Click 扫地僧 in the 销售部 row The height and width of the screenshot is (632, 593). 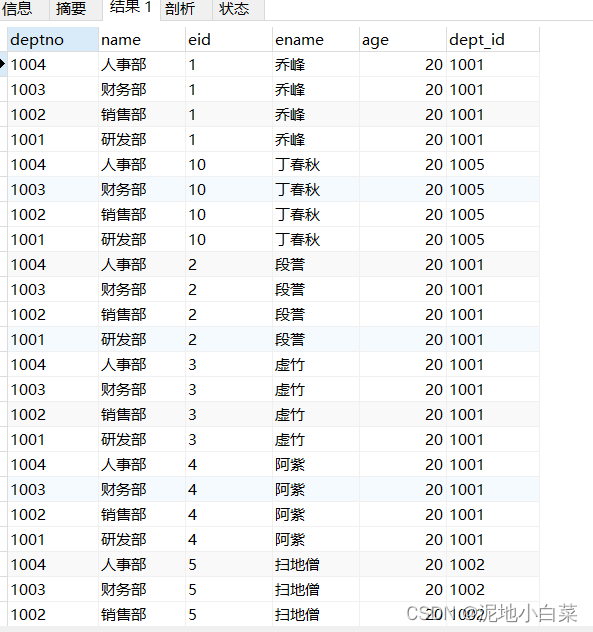click(316, 614)
